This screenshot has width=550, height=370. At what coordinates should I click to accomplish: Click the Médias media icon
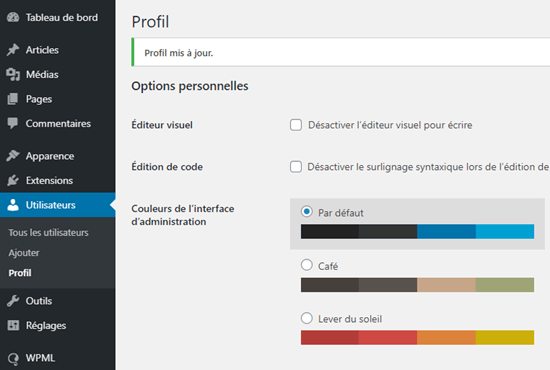(13, 74)
